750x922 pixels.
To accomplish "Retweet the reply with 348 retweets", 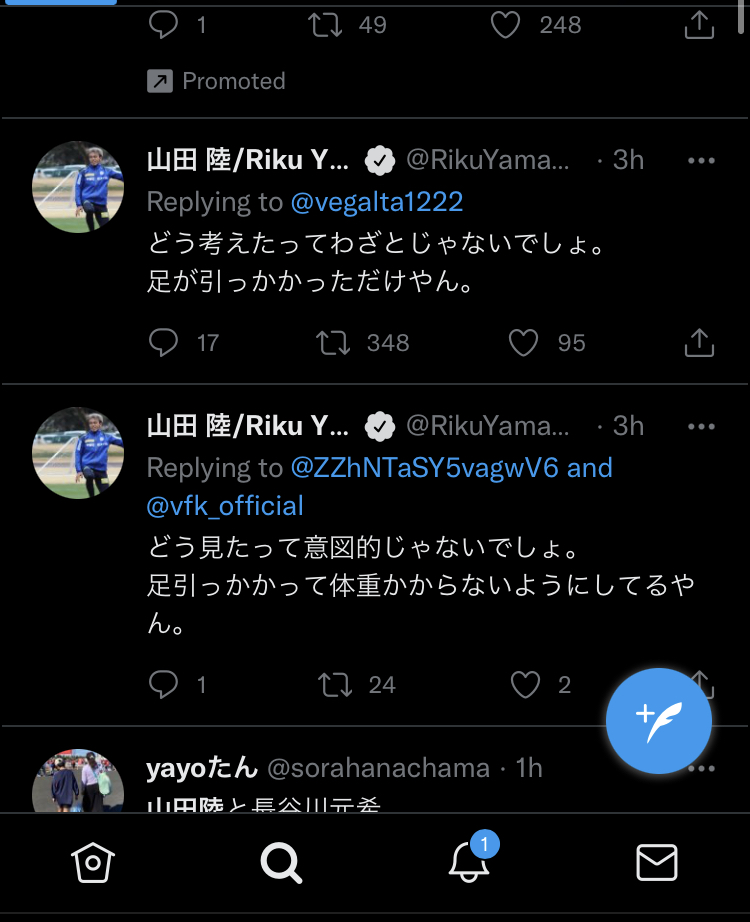I will click(333, 343).
